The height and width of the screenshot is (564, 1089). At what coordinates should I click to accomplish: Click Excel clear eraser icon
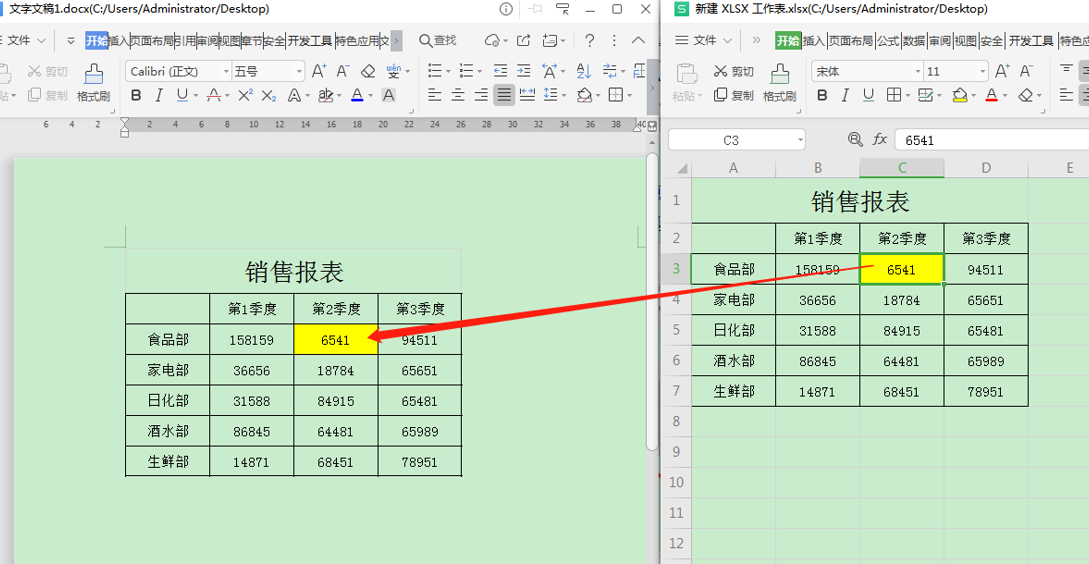[1024, 95]
